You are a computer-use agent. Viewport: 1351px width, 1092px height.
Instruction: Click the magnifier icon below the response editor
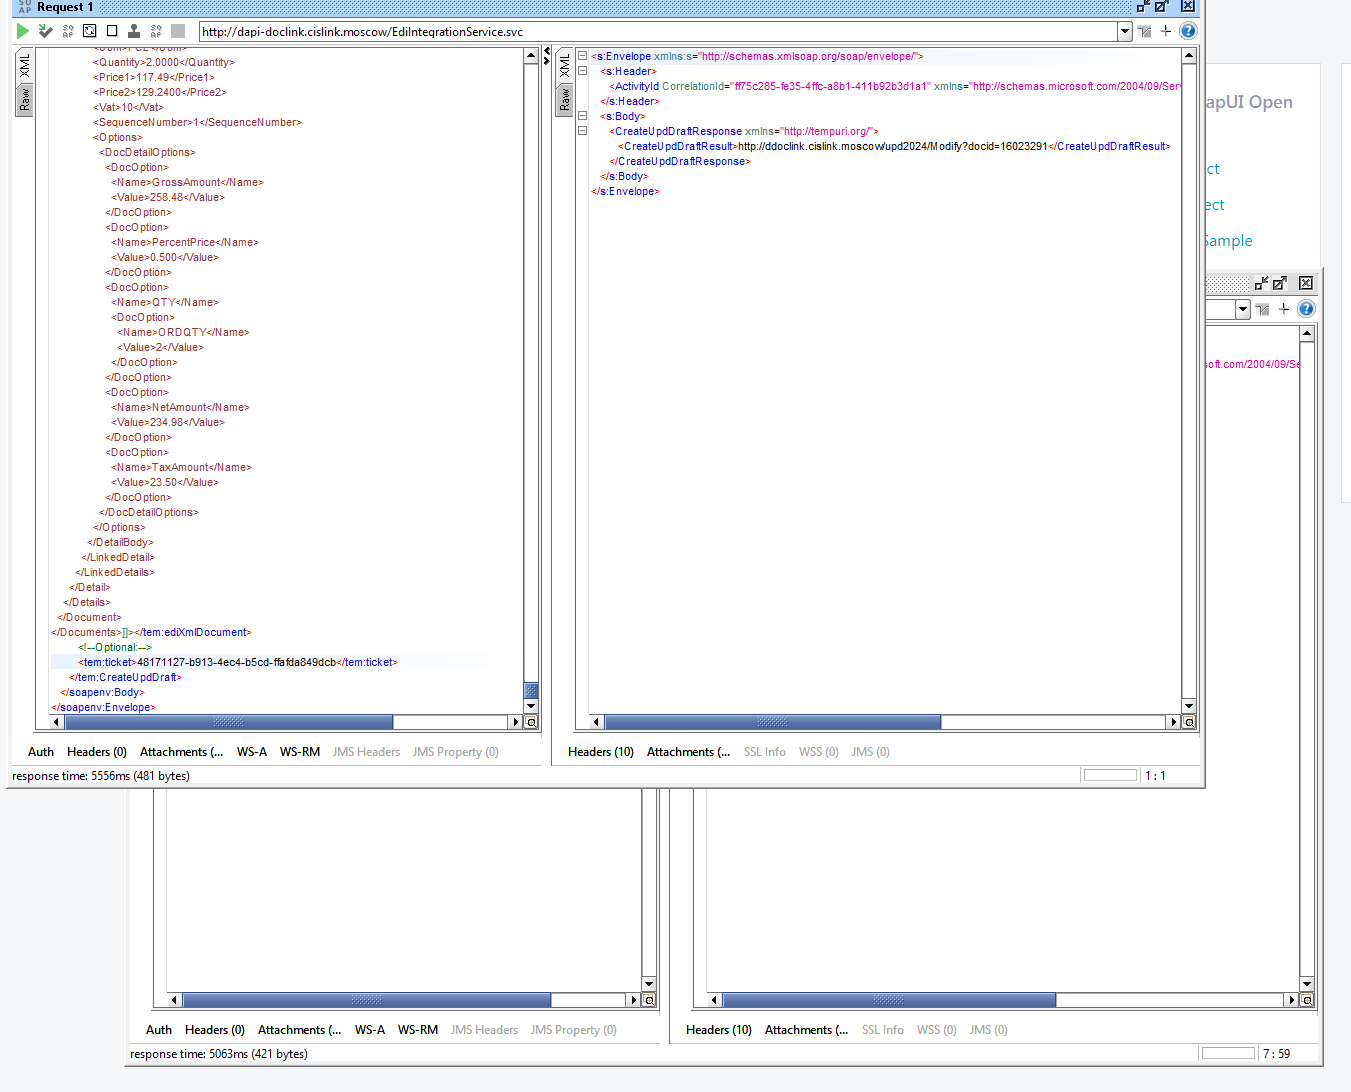1189,722
